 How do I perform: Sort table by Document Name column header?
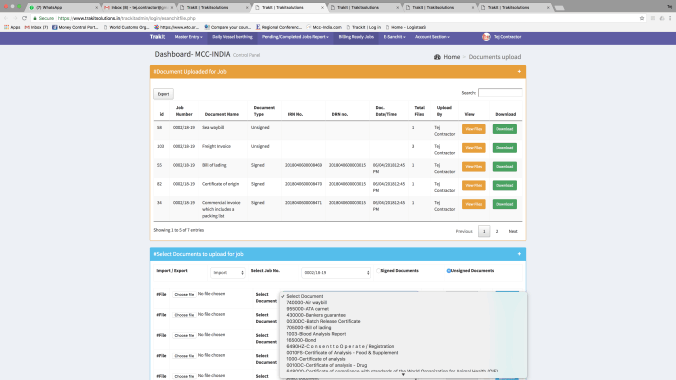point(222,114)
